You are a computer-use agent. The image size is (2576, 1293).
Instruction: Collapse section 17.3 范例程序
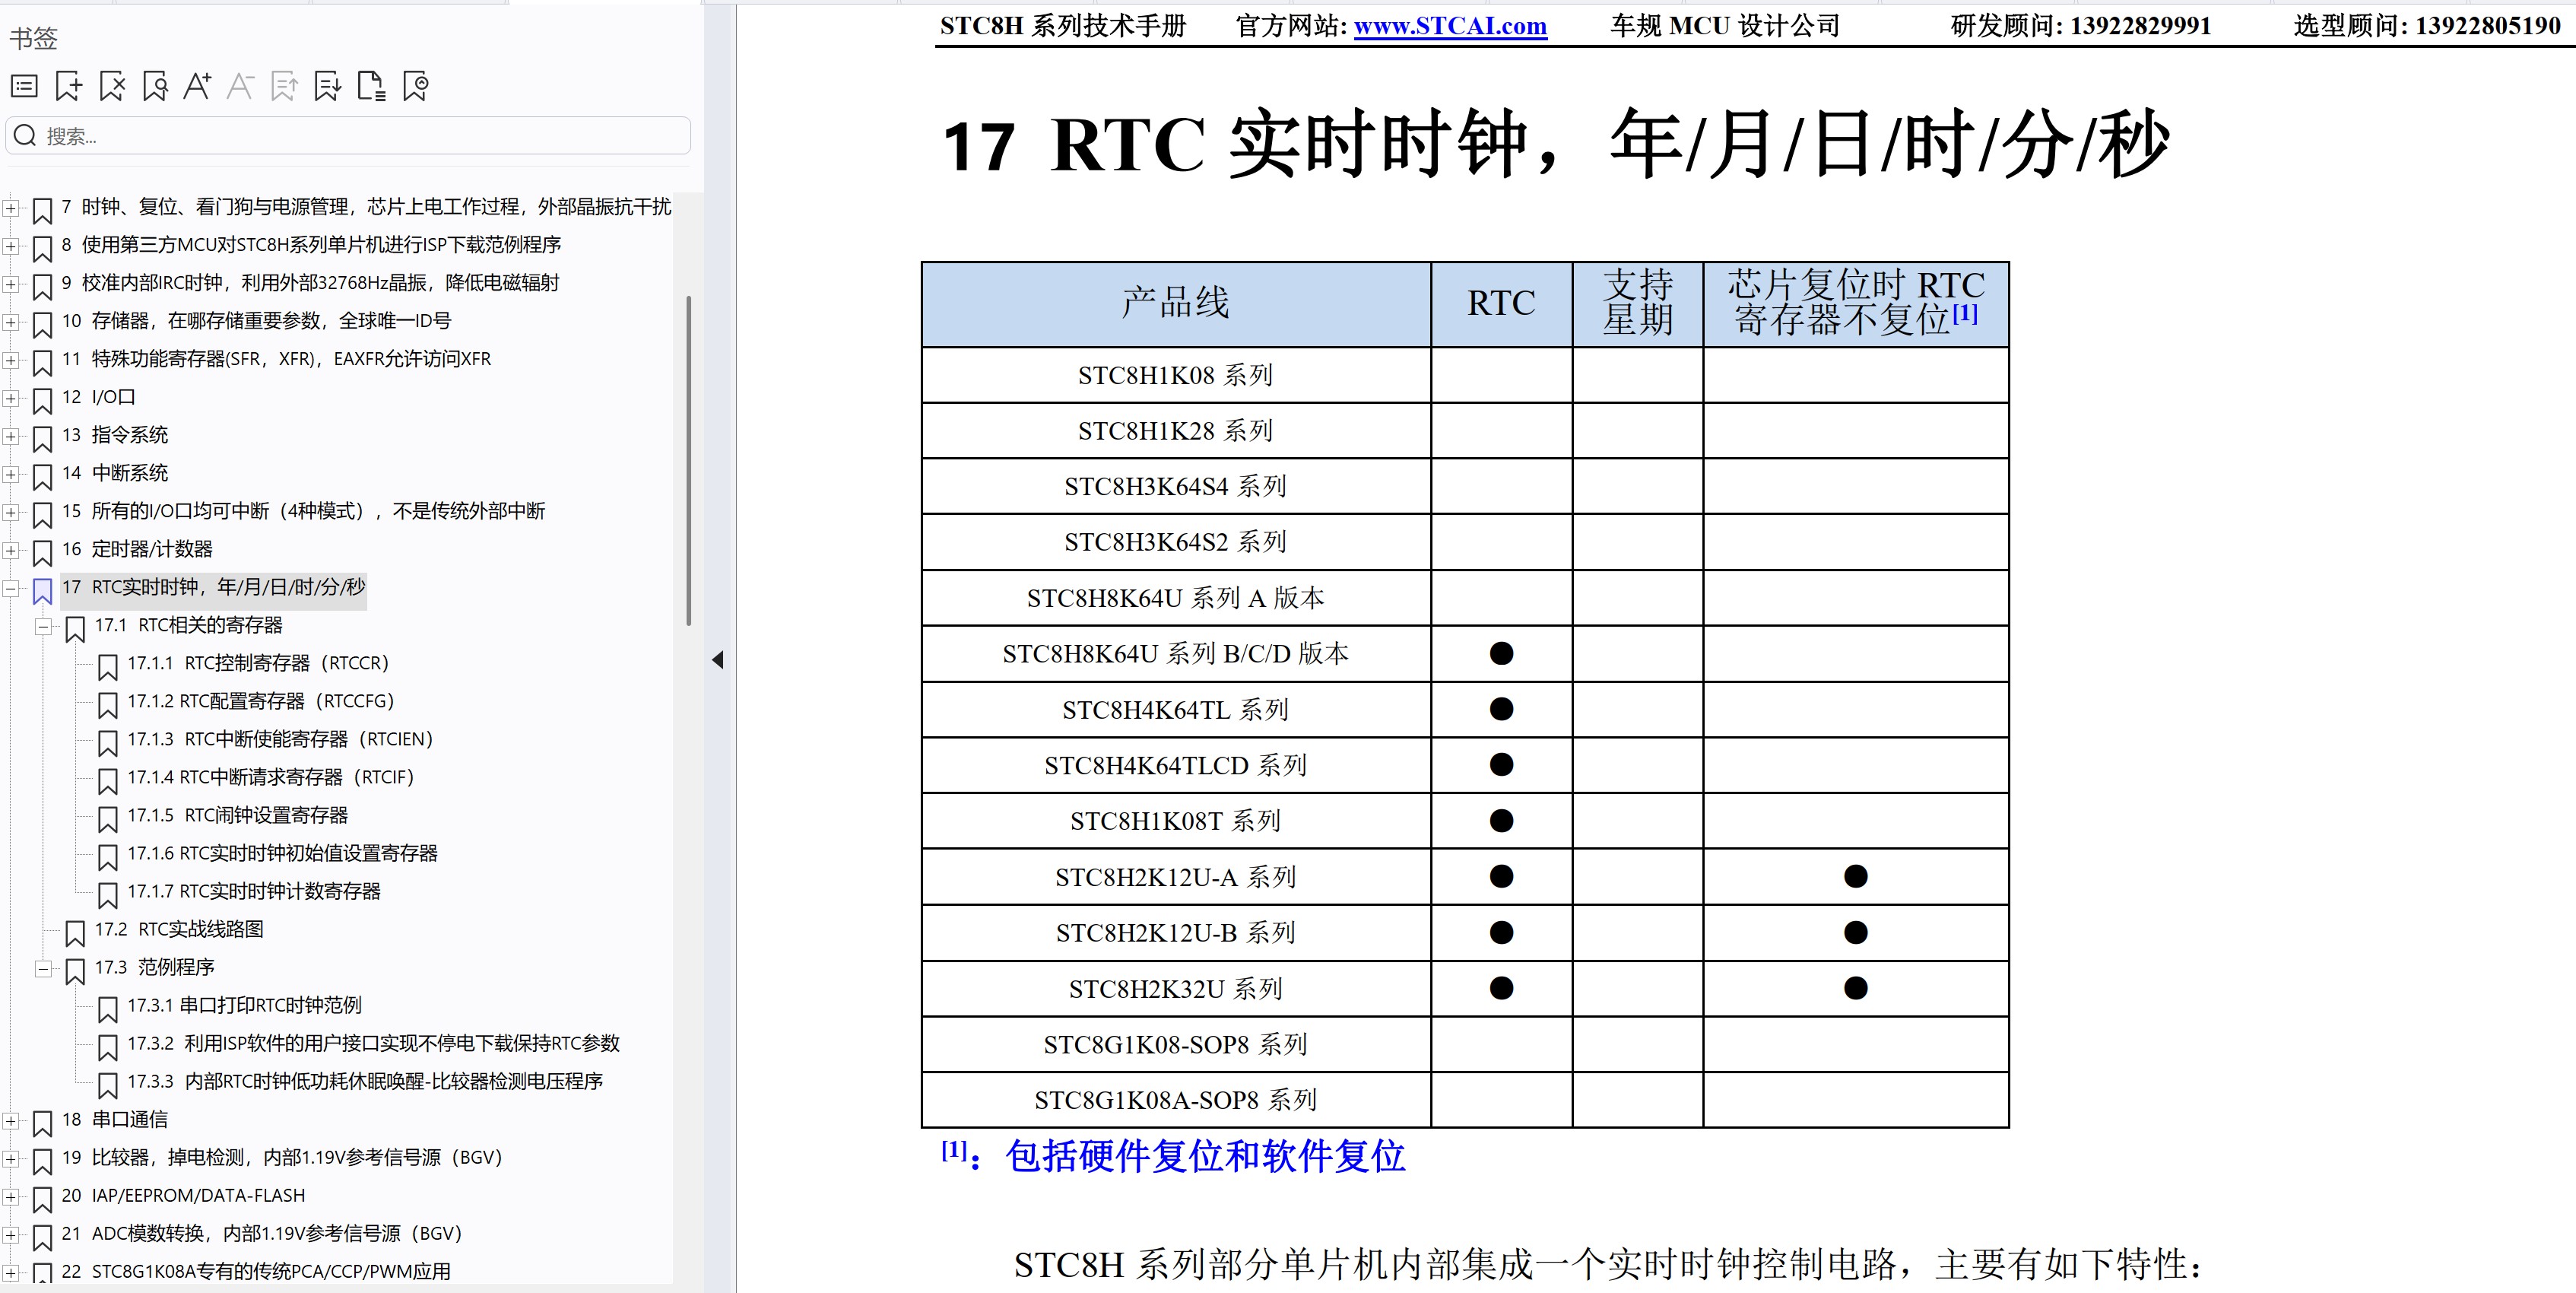click(43, 968)
